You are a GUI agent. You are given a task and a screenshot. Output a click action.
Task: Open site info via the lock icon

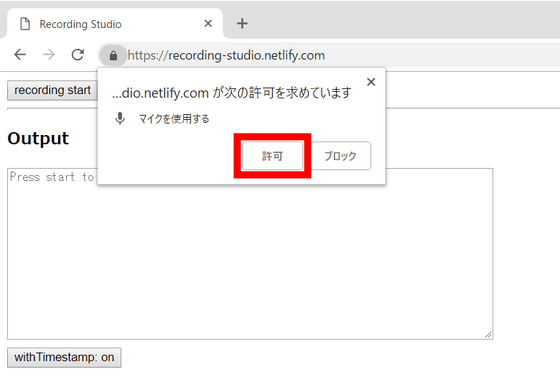tap(113, 55)
